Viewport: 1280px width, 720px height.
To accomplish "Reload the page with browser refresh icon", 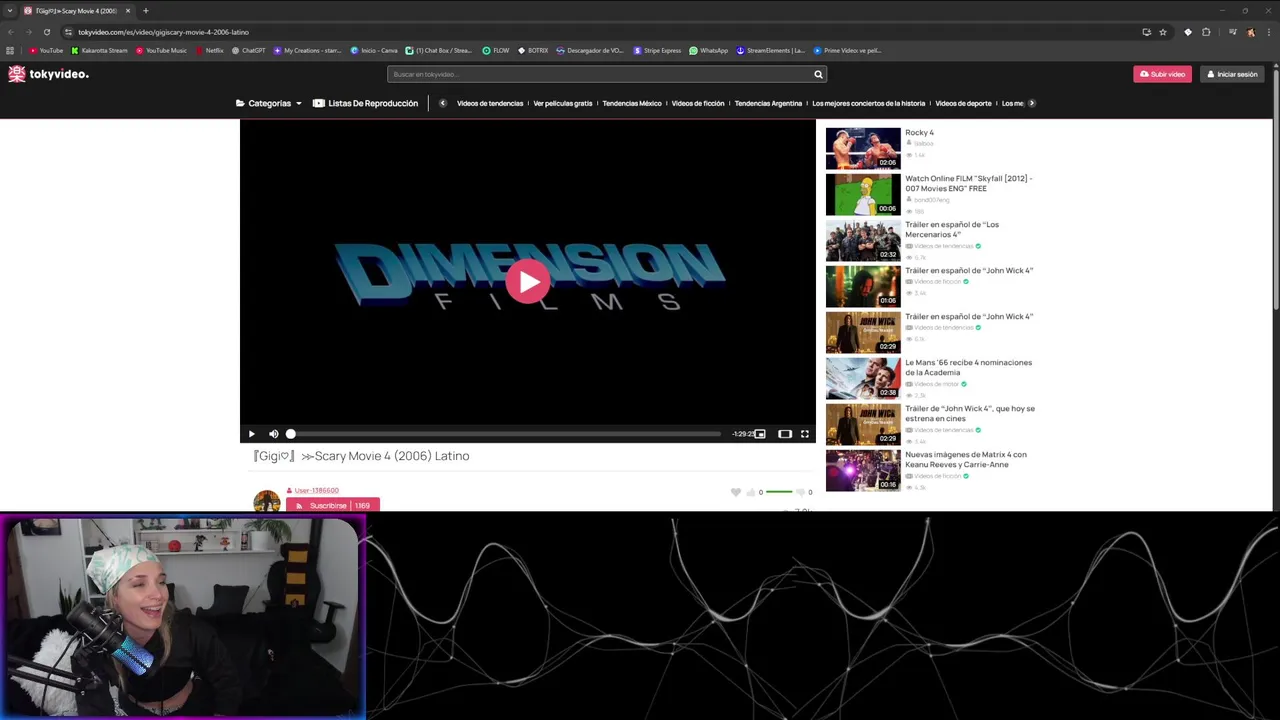I will (46, 32).
